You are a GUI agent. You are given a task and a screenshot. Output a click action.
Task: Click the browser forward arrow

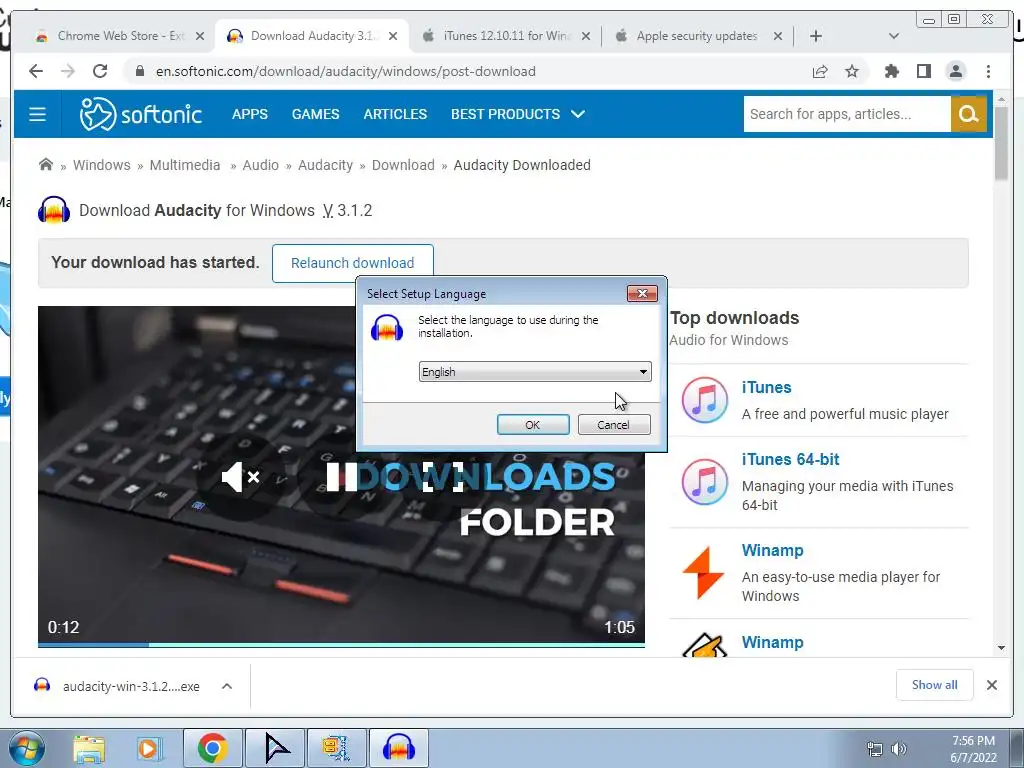pos(68,71)
